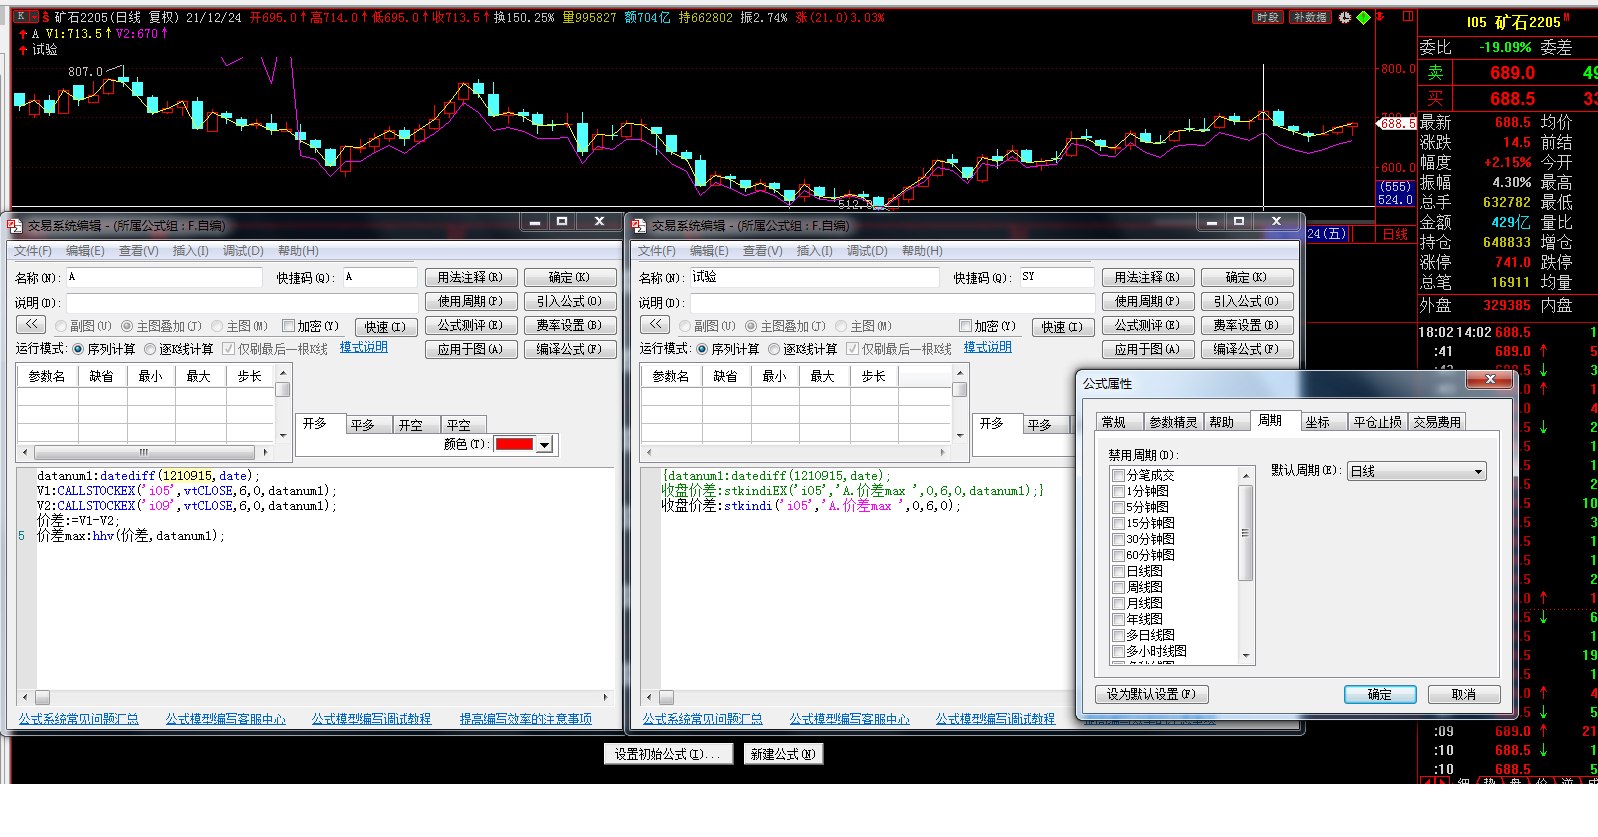
Task: Open 公式系统常见问题汇总 link in left editor
Action: pos(79,718)
